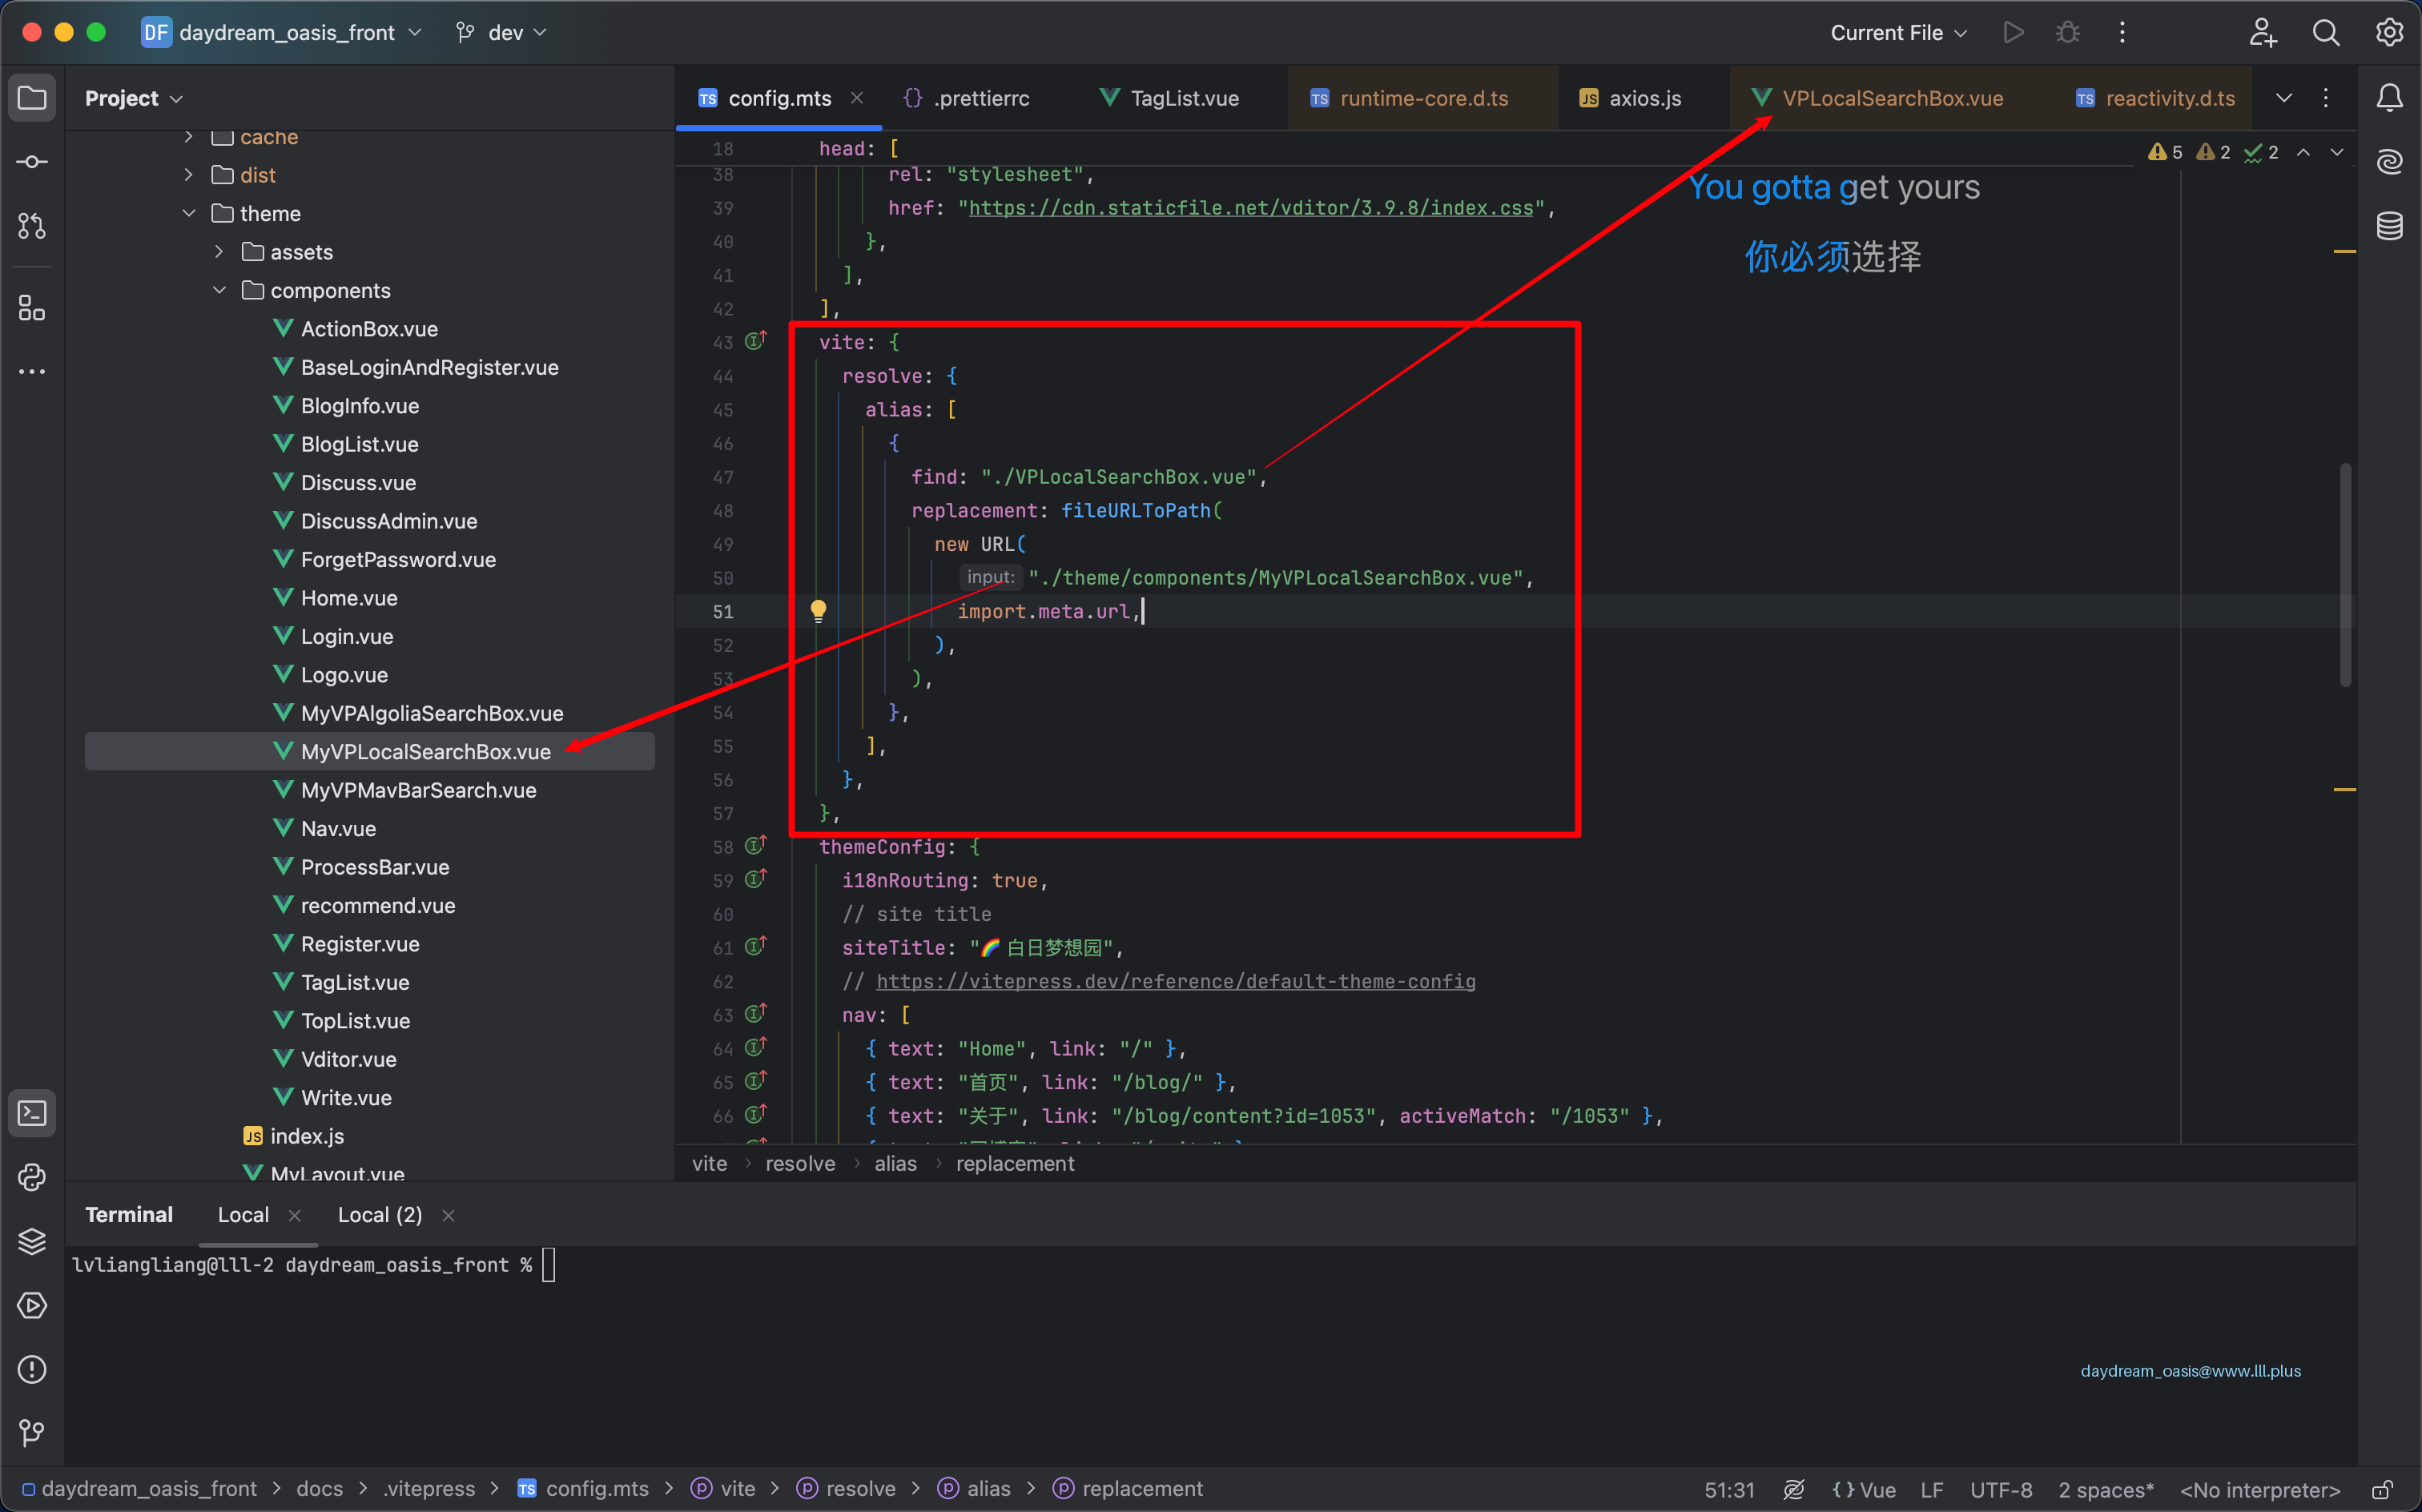
Task: Open the Project view selector dropdown
Action: point(134,98)
